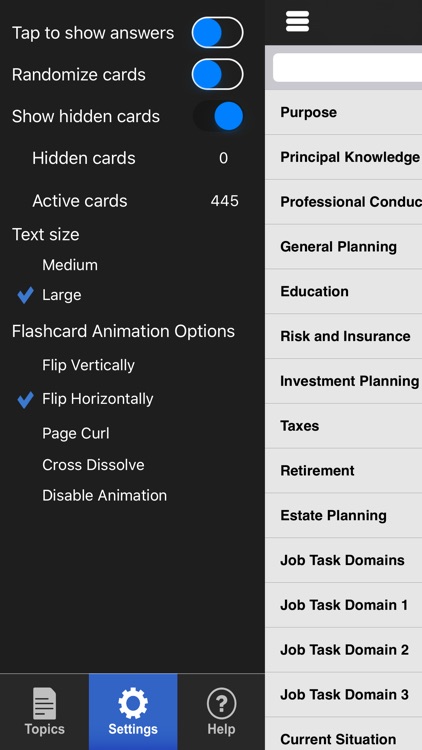Choose Medium text size

pos(70,265)
